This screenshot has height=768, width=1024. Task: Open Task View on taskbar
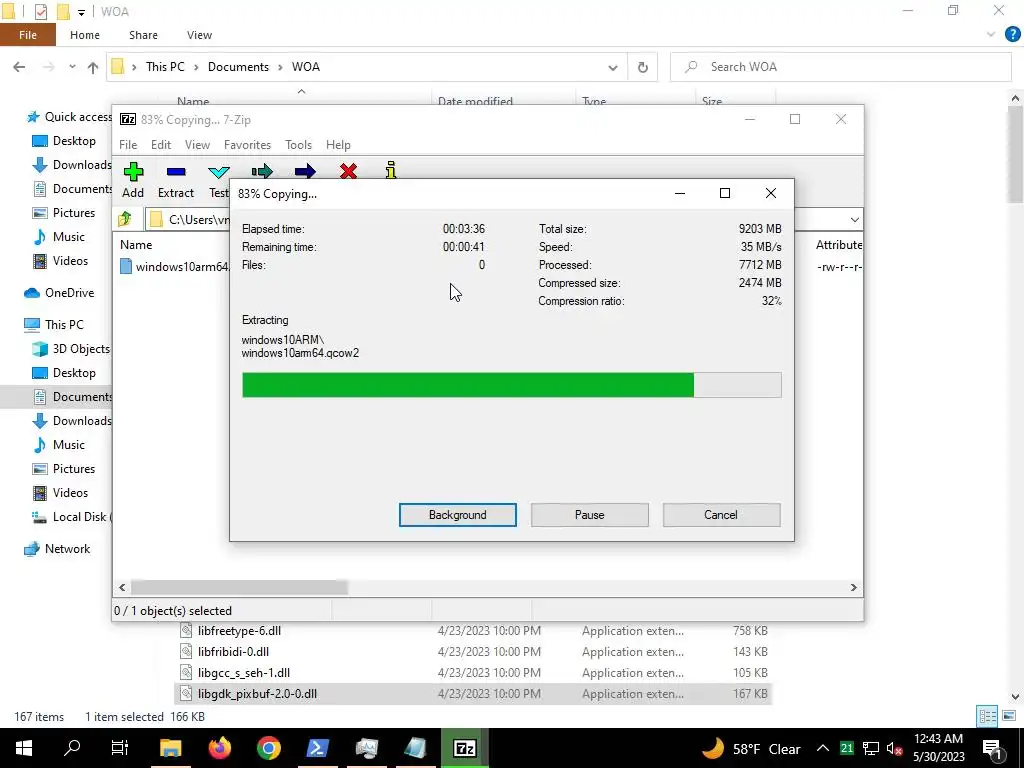[120, 748]
